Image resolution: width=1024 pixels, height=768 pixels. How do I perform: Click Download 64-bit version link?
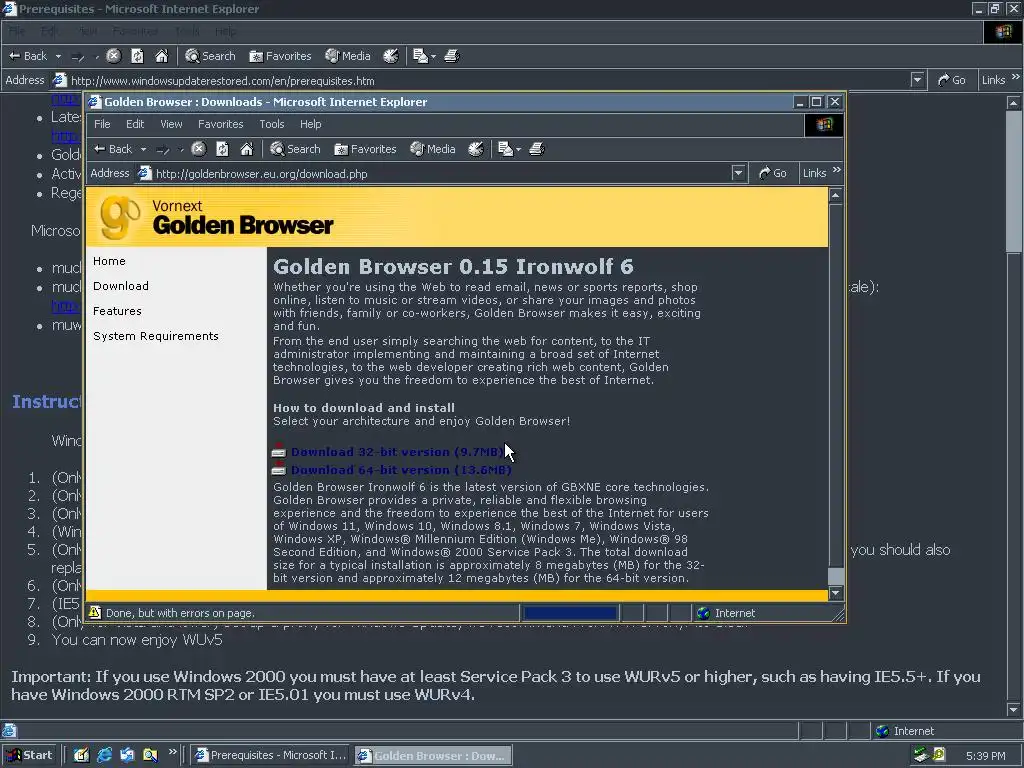click(401, 470)
